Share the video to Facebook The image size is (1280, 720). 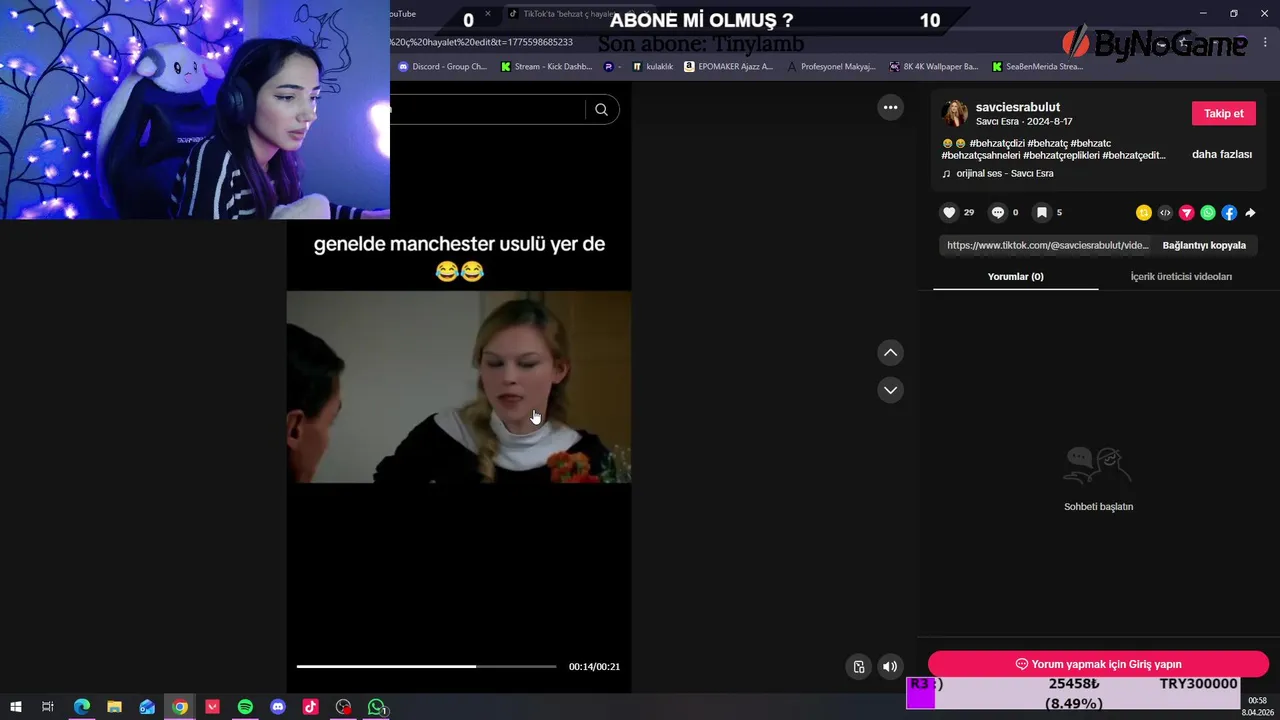click(x=1229, y=213)
